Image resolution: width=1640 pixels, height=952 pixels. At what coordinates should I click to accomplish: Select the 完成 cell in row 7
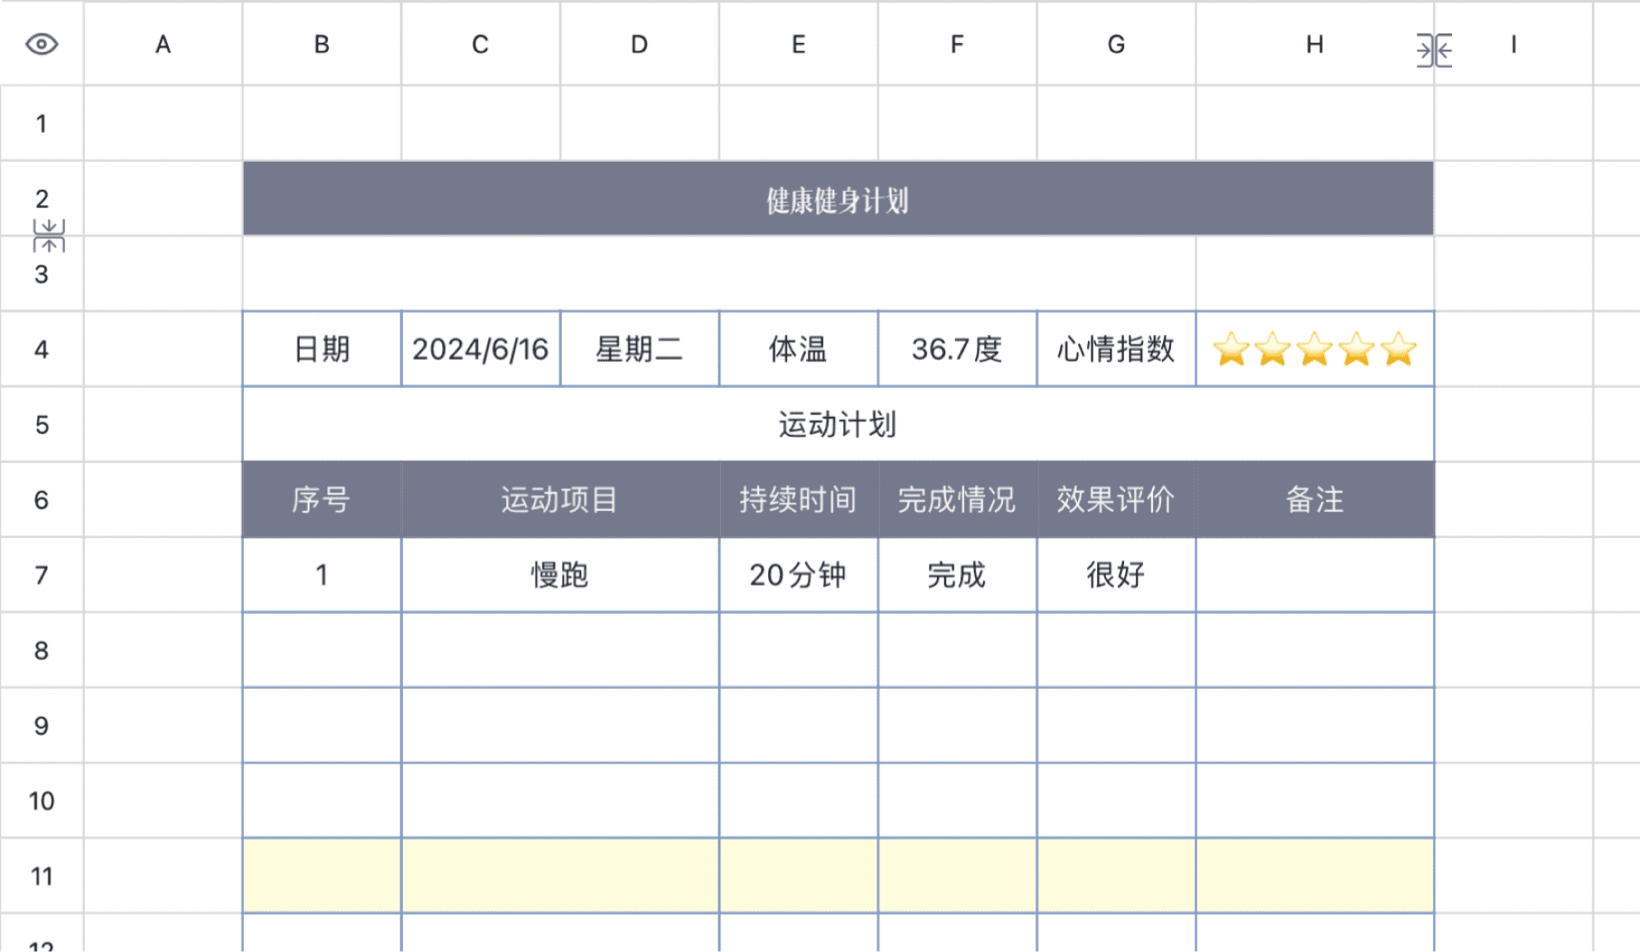[958, 575]
